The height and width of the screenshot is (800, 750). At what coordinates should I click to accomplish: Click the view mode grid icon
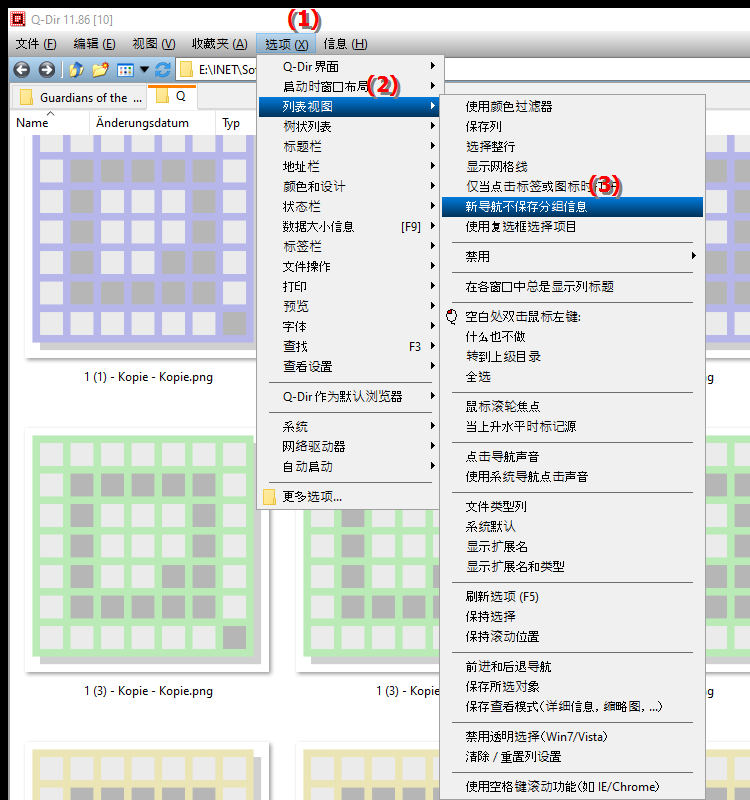125,70
